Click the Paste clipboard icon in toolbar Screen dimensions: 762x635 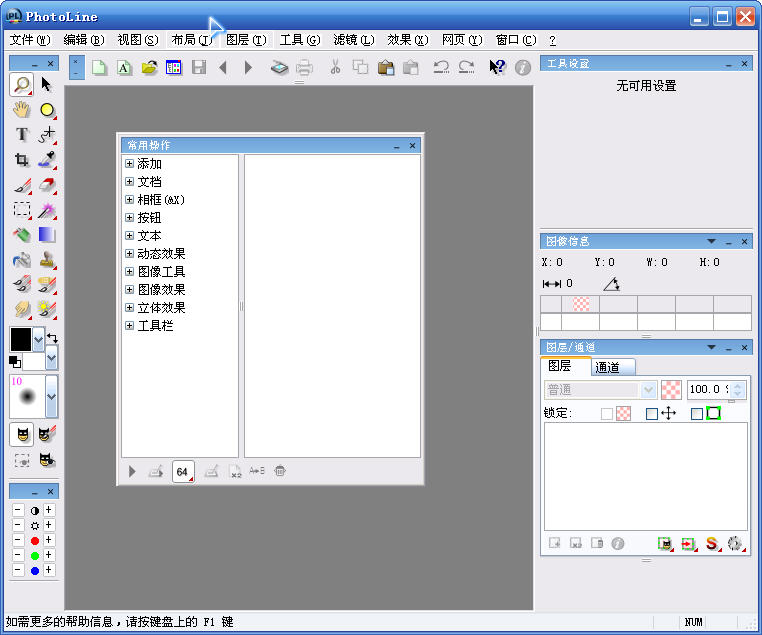[x=386, y=68]
